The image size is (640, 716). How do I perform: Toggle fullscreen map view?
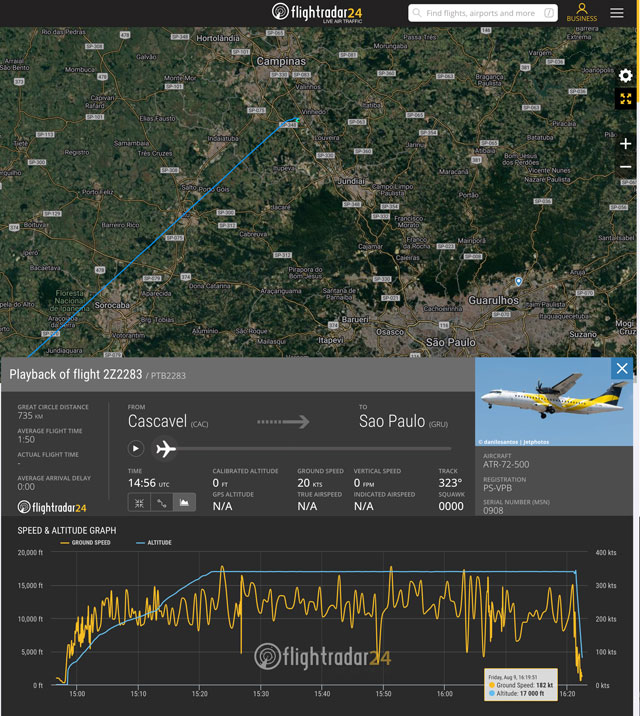click(x=625, y=99)
